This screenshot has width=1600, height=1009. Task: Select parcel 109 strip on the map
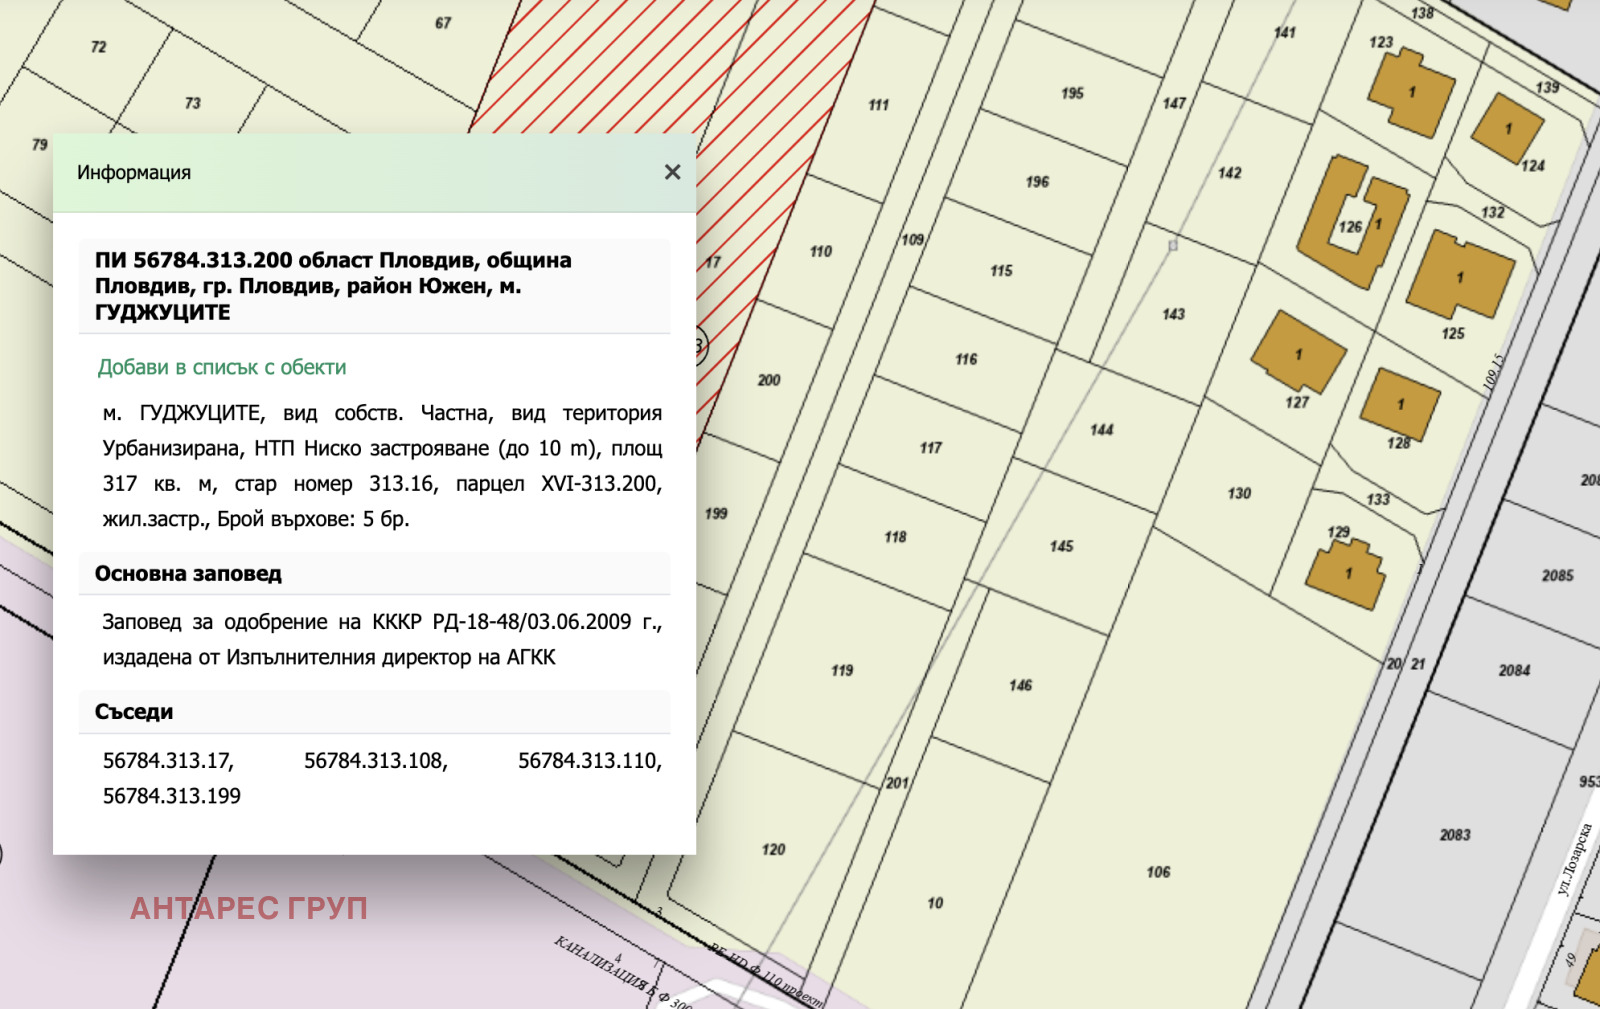click(912, 240)
